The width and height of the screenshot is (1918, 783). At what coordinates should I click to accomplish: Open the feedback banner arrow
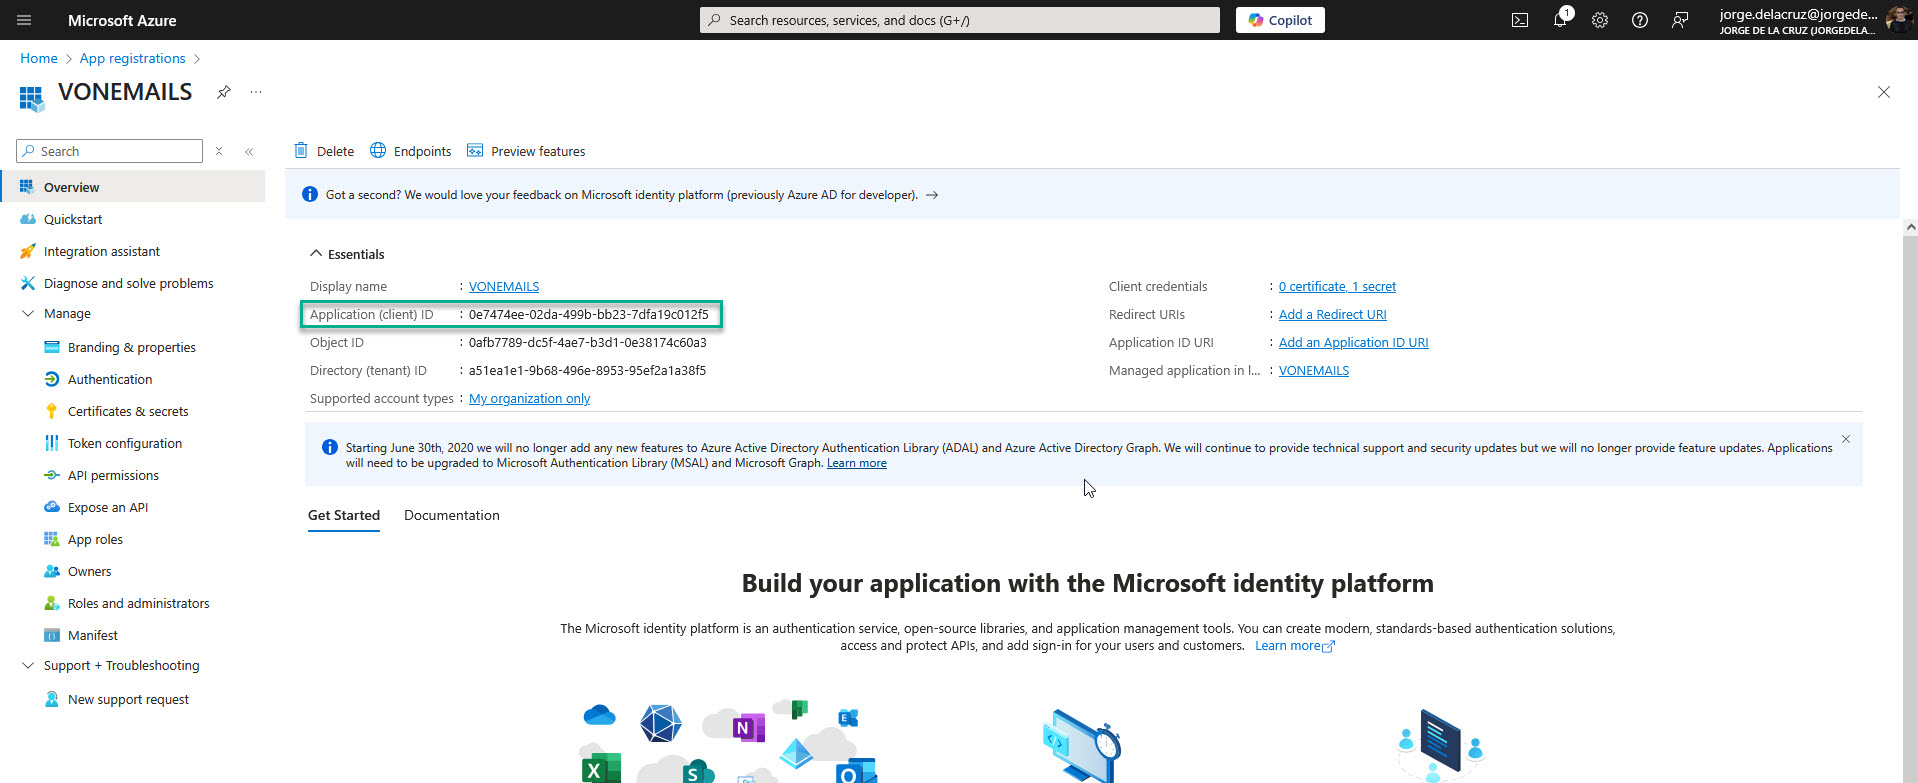932,195
